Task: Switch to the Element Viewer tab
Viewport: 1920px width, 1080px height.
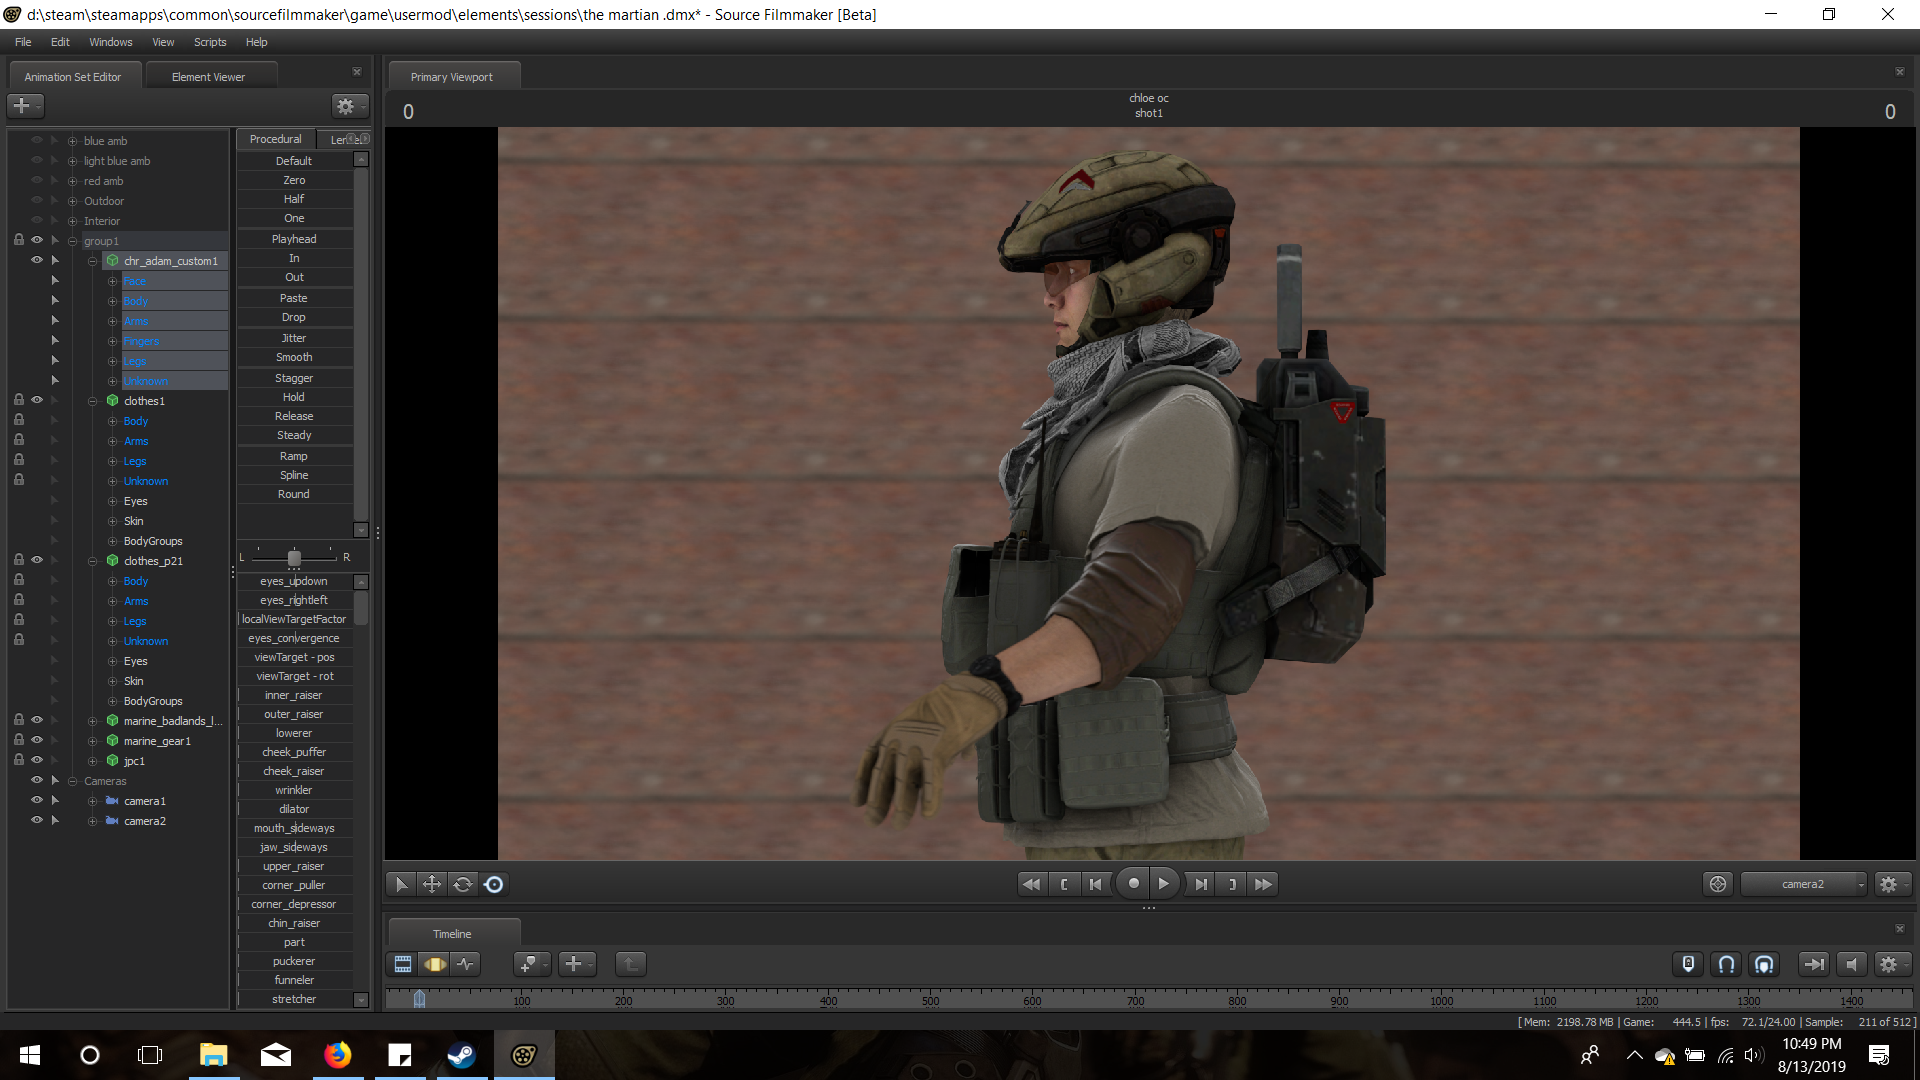Action: pyautogui.click(x=208, y=77)
